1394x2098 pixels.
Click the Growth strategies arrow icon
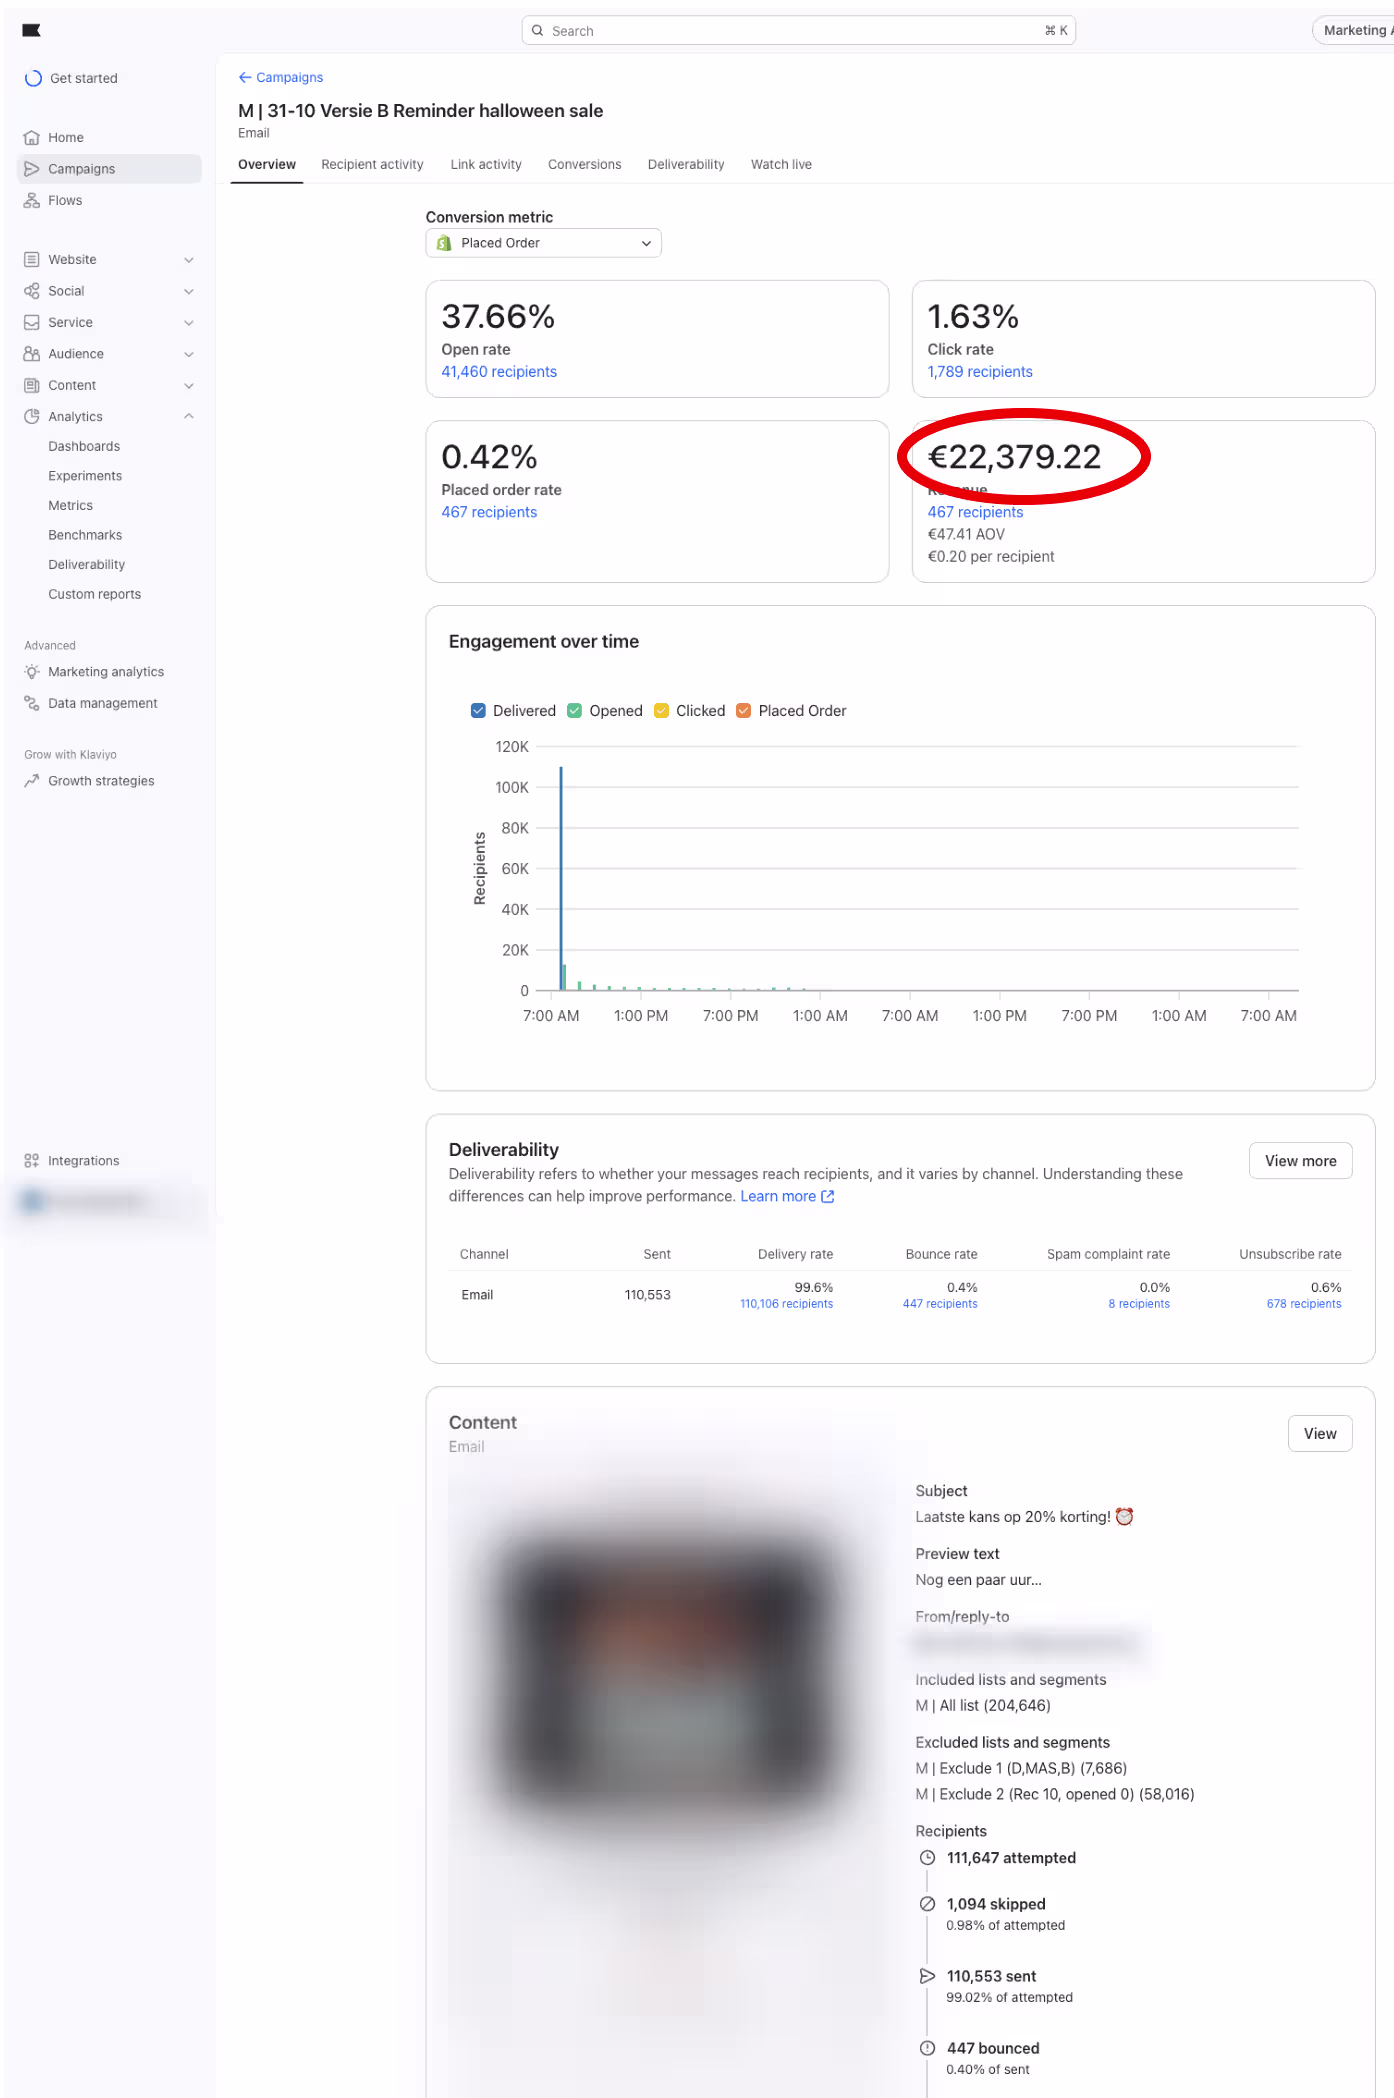[32, 781]
